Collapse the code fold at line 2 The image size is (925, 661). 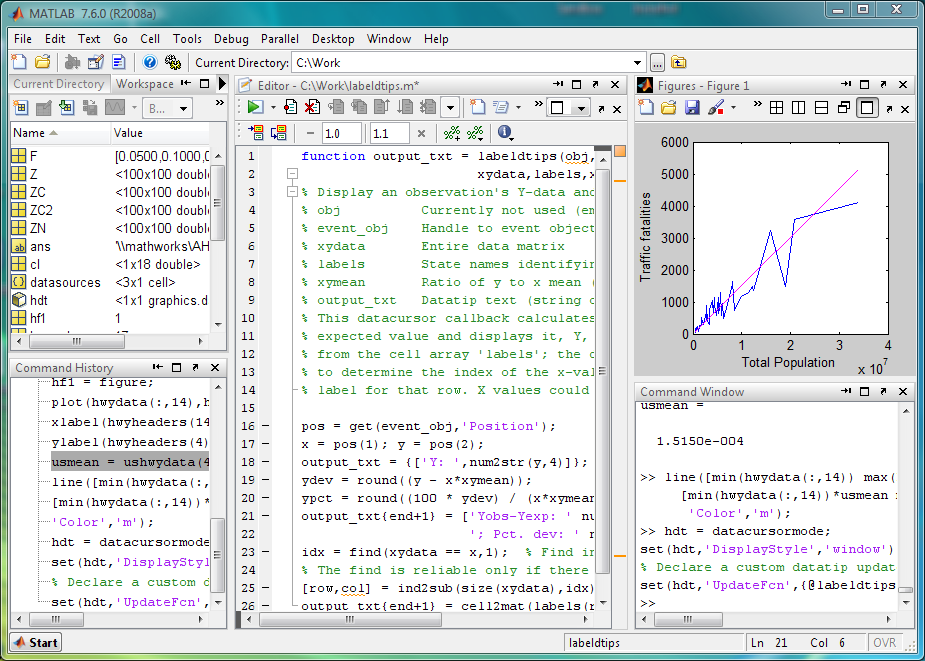click(x=293, y=174)
